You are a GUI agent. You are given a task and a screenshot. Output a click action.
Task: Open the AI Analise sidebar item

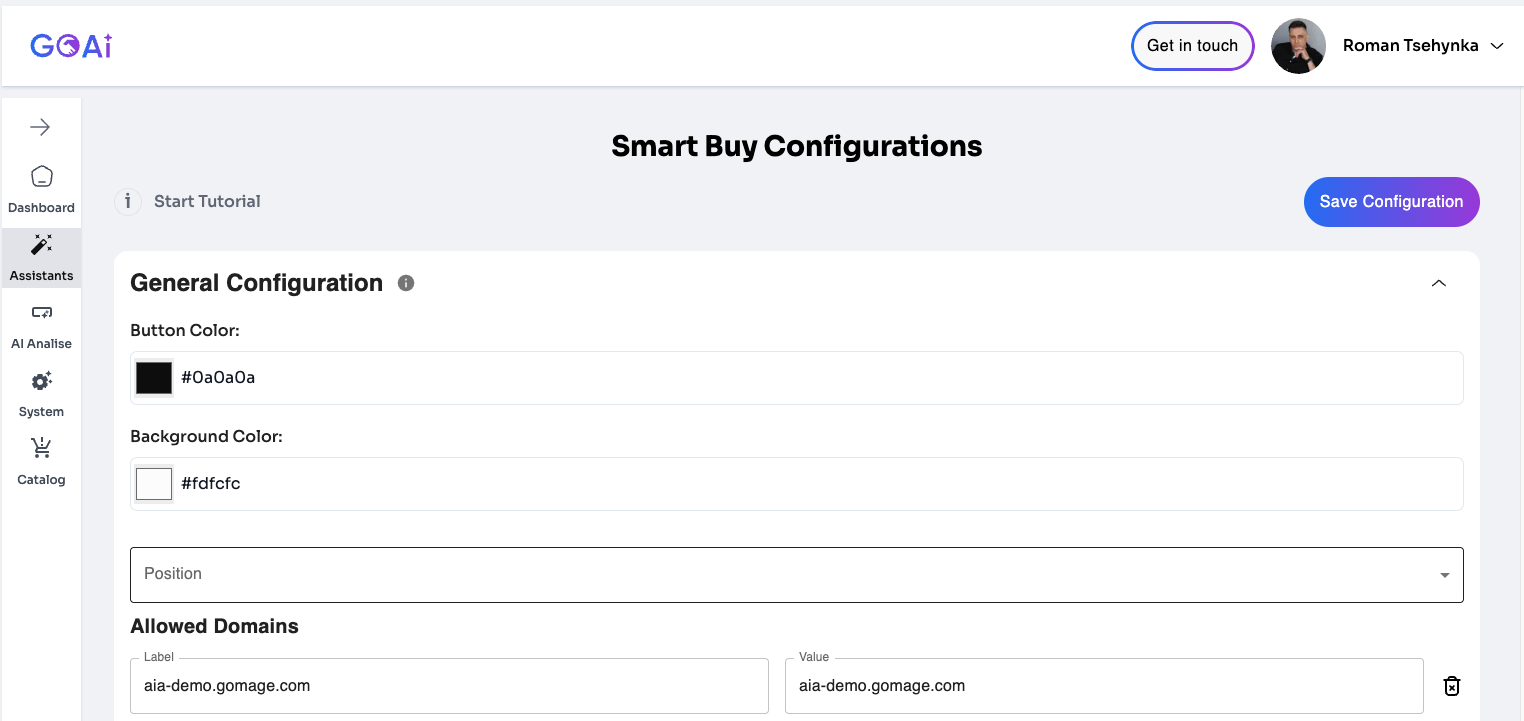click(x=41, y=325)
